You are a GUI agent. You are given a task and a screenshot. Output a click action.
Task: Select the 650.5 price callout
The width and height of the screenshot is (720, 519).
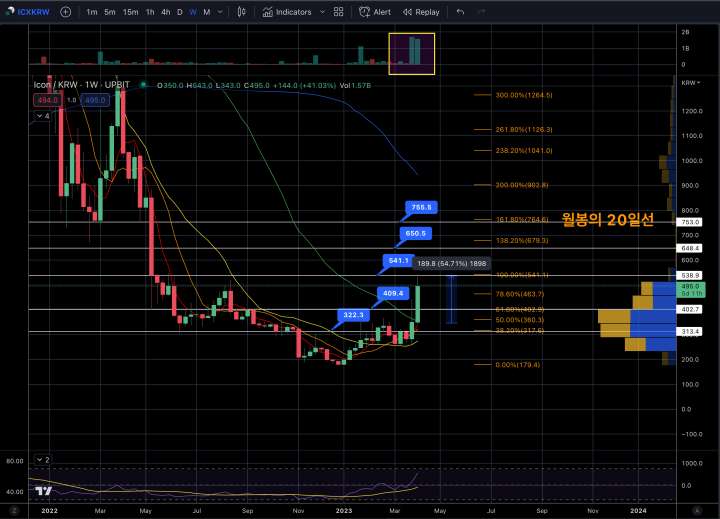click(x=416, y=234)
